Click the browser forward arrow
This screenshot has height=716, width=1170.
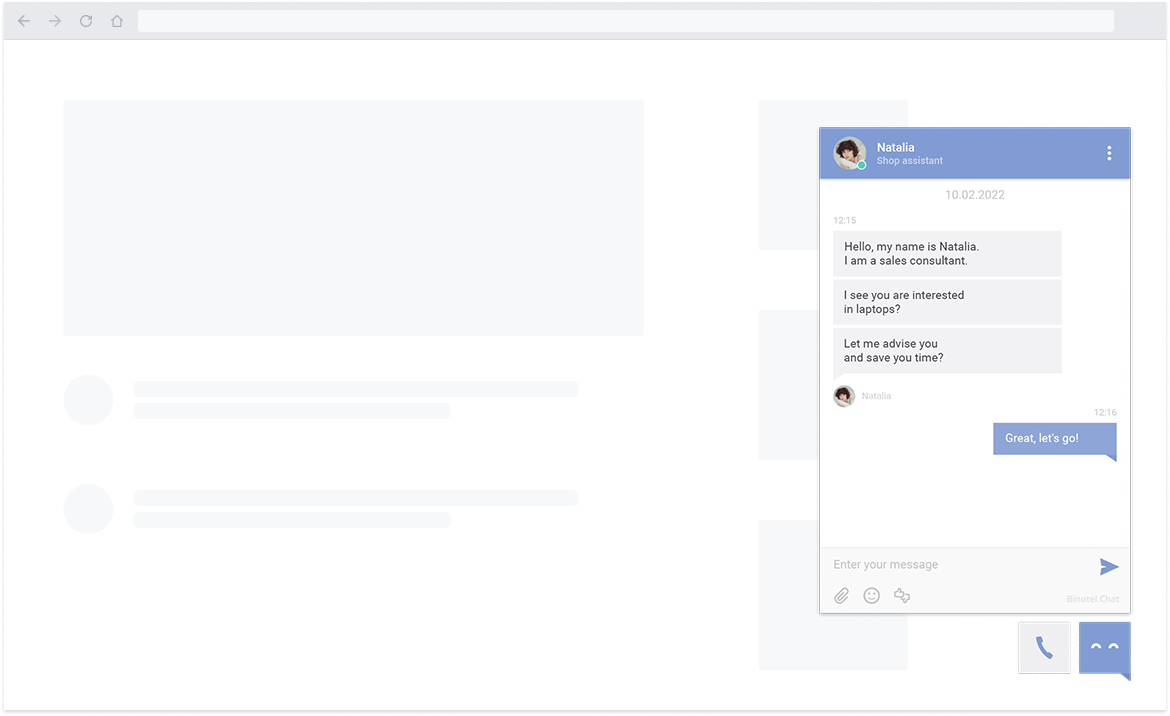[x=55, y=21]
